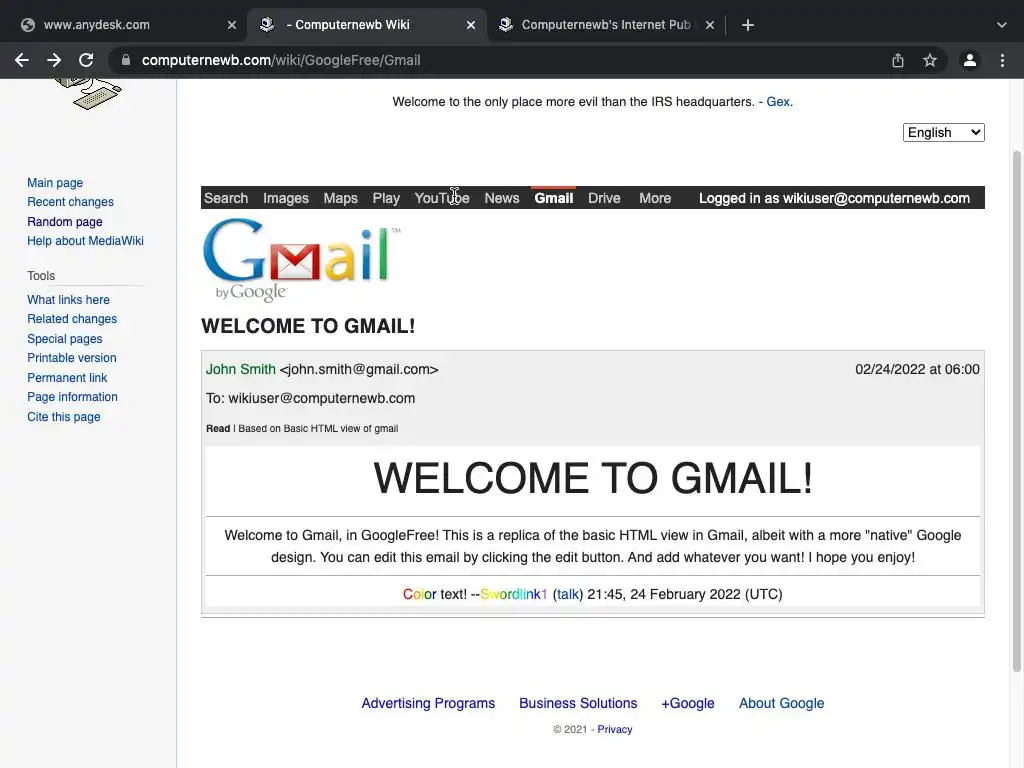Click sender name John Smith
Screen dimensions: 1024x768
(x=241, y=369)
